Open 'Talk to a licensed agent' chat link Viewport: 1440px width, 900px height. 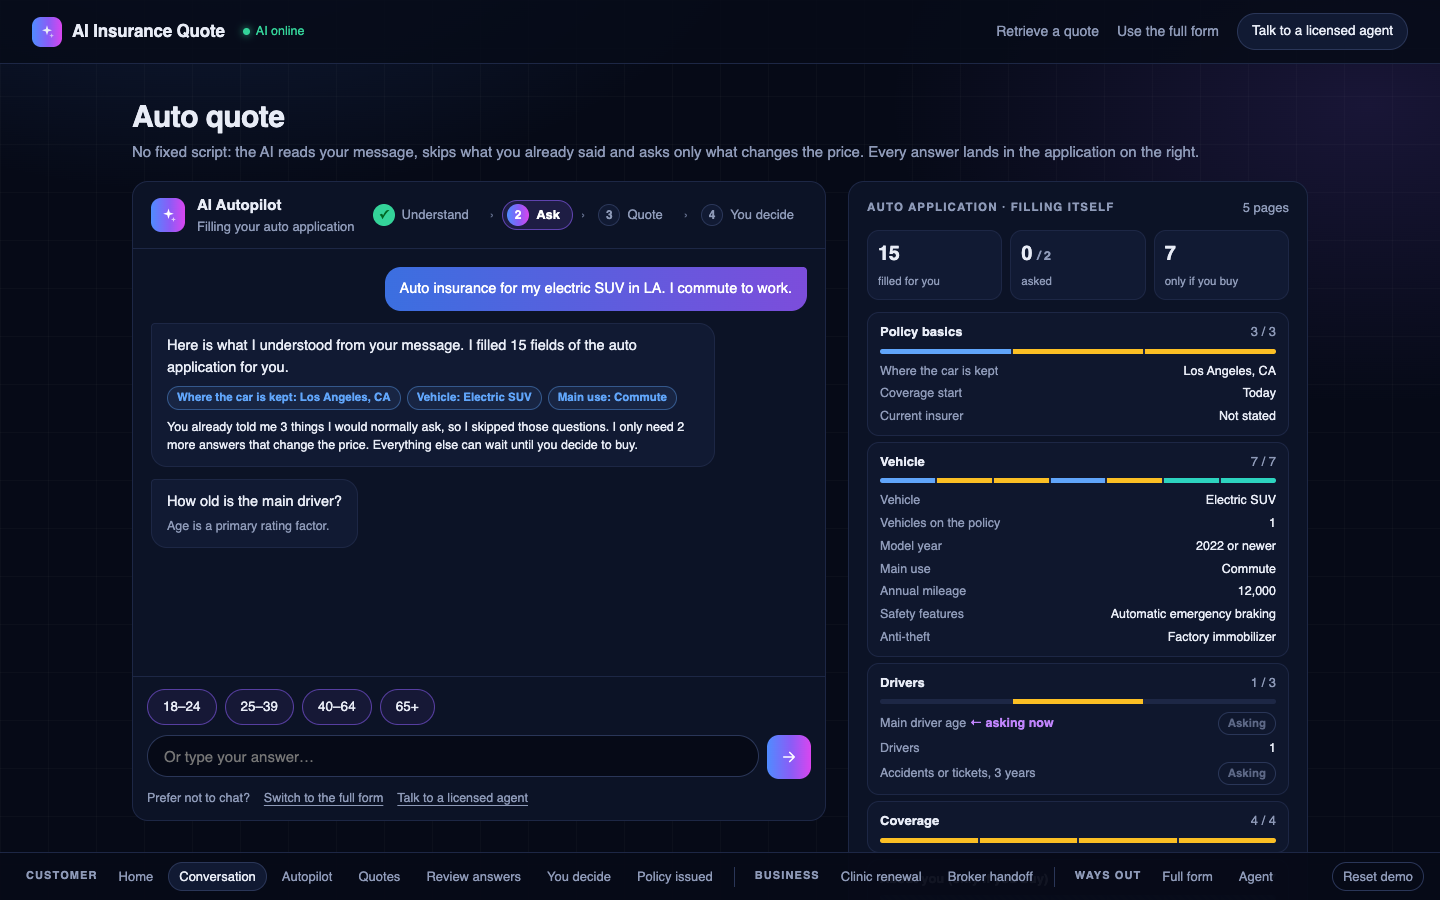point(462,798)
